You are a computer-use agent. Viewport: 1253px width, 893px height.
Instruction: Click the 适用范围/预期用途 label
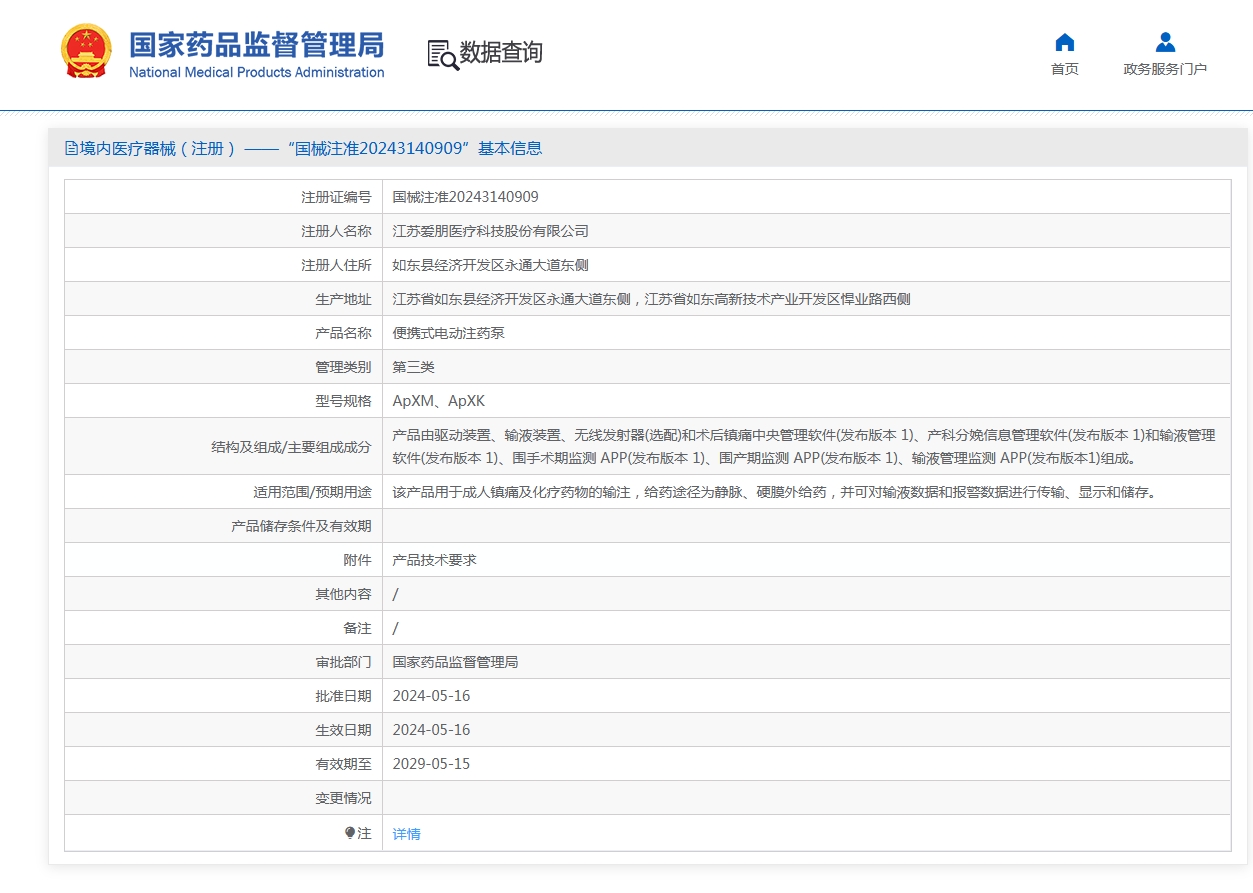click(x=312, y=492)
